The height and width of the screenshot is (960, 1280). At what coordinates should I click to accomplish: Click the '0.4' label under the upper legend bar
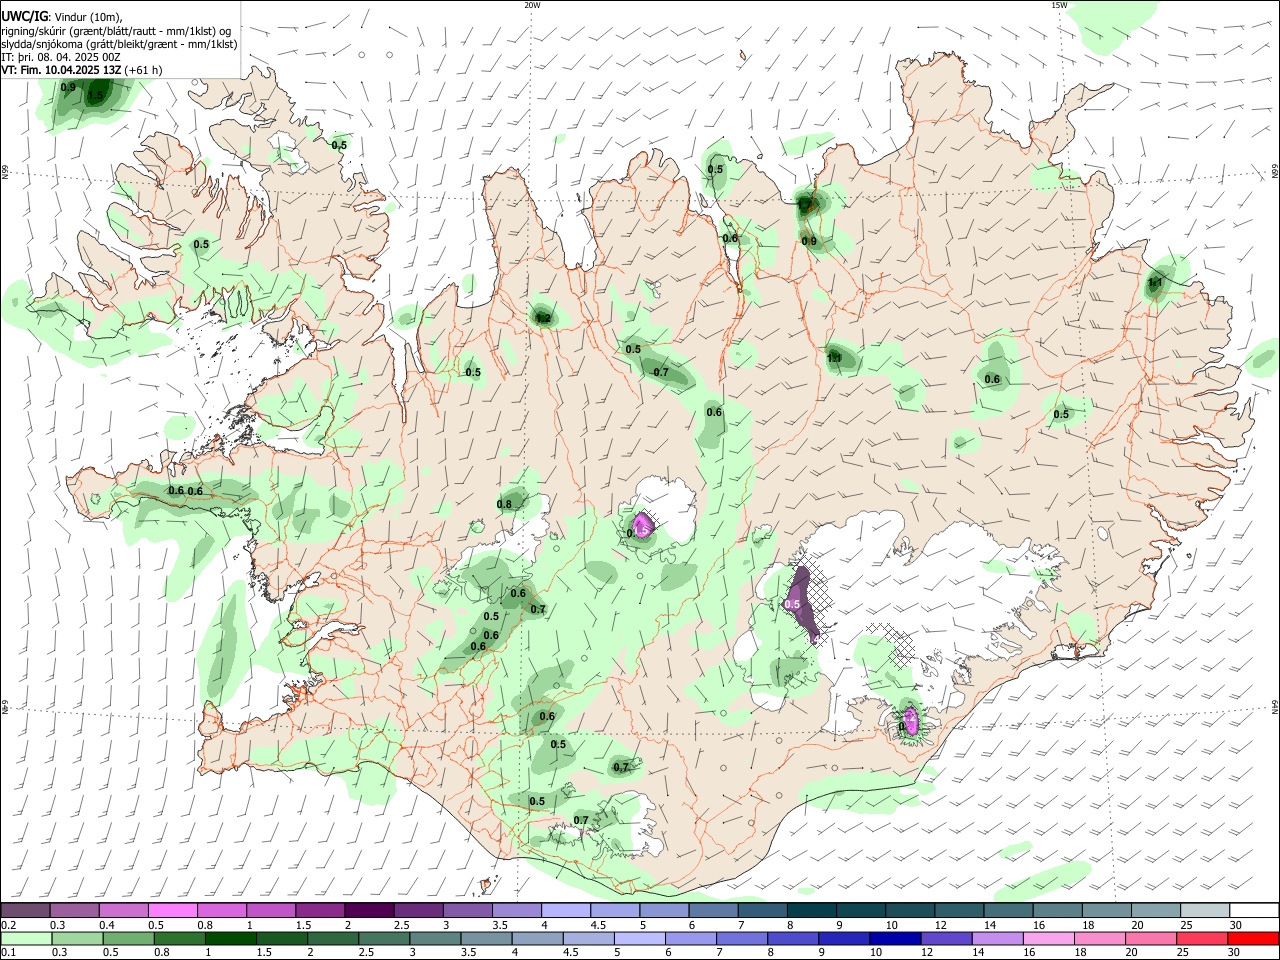coord(107,925)
